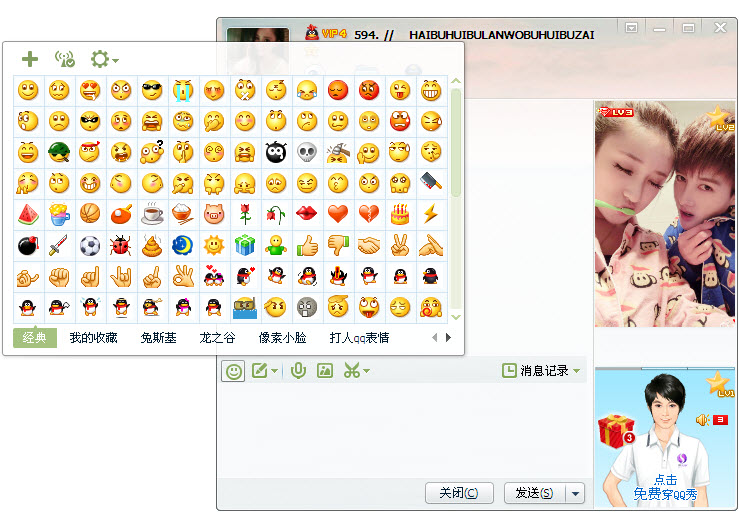Click the text-edit pencil icon in chat toolbar
Image resolution: width=739 pixels, height=512 pixels.
click(260, 371)
